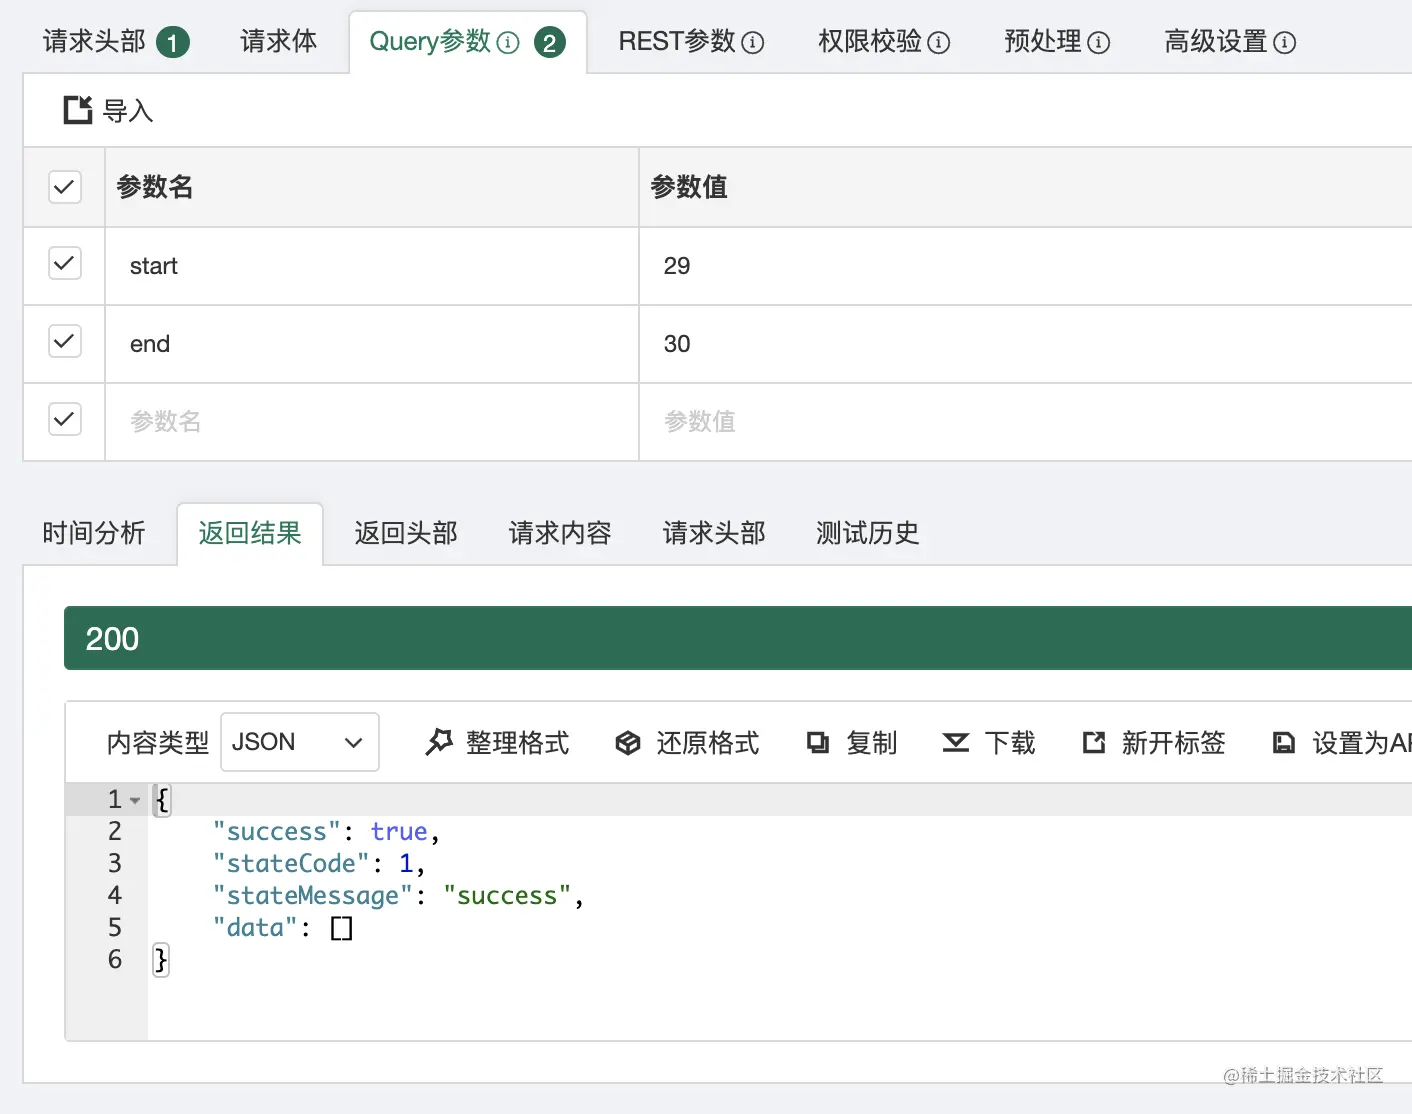Toggle the select-all checkbox in table header
This screenshot has width=1412, height=1114.
(65, 186)
